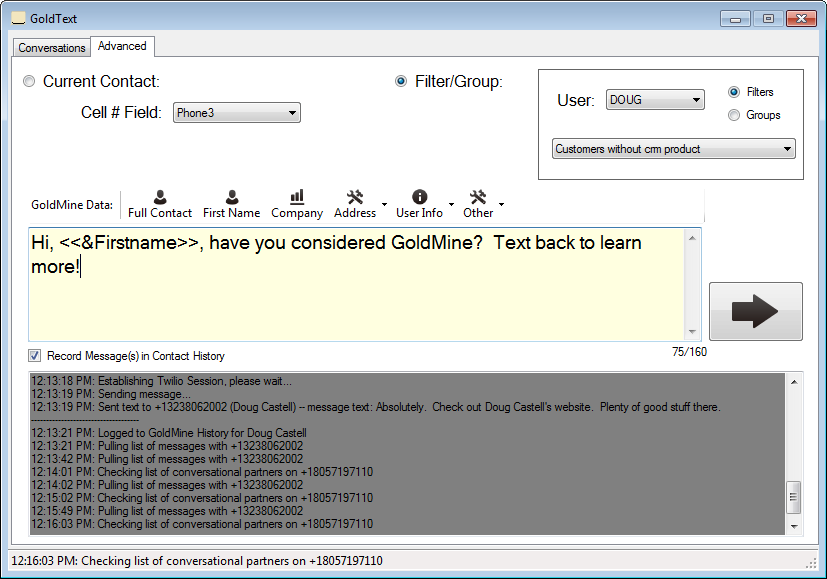
Task: Click the Other tools icon
Action: pos(478,197)
